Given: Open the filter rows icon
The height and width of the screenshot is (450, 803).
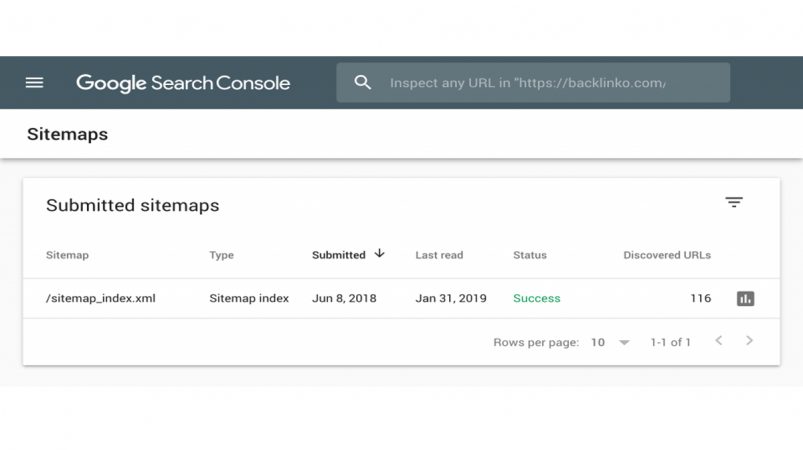Looking at the screenshot, I should tap(734, 202).
